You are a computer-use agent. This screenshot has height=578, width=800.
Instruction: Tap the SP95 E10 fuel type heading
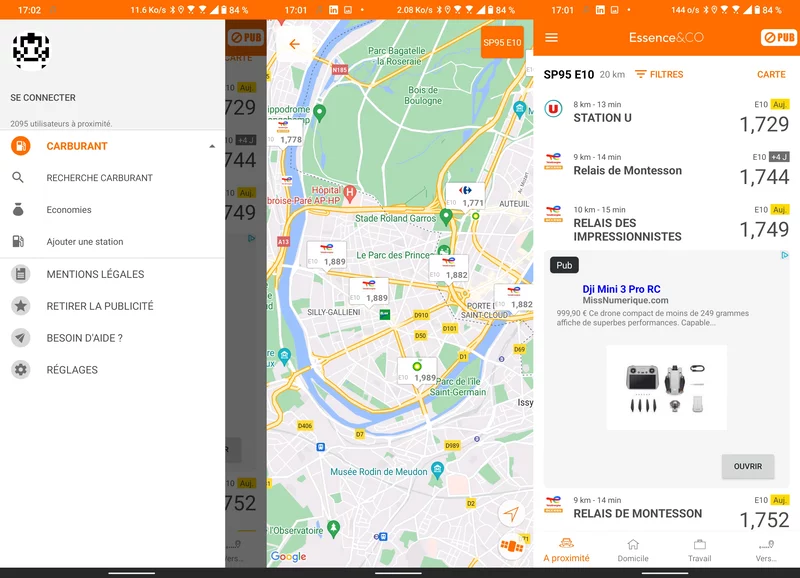568,74
